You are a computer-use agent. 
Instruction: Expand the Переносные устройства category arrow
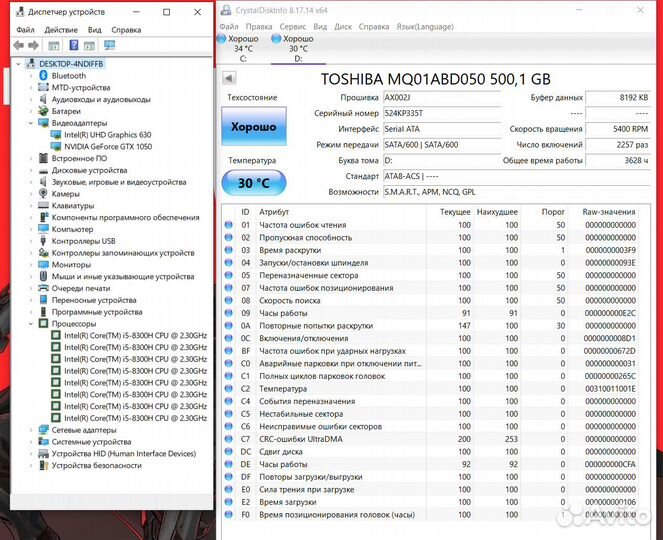coord(30,300)
